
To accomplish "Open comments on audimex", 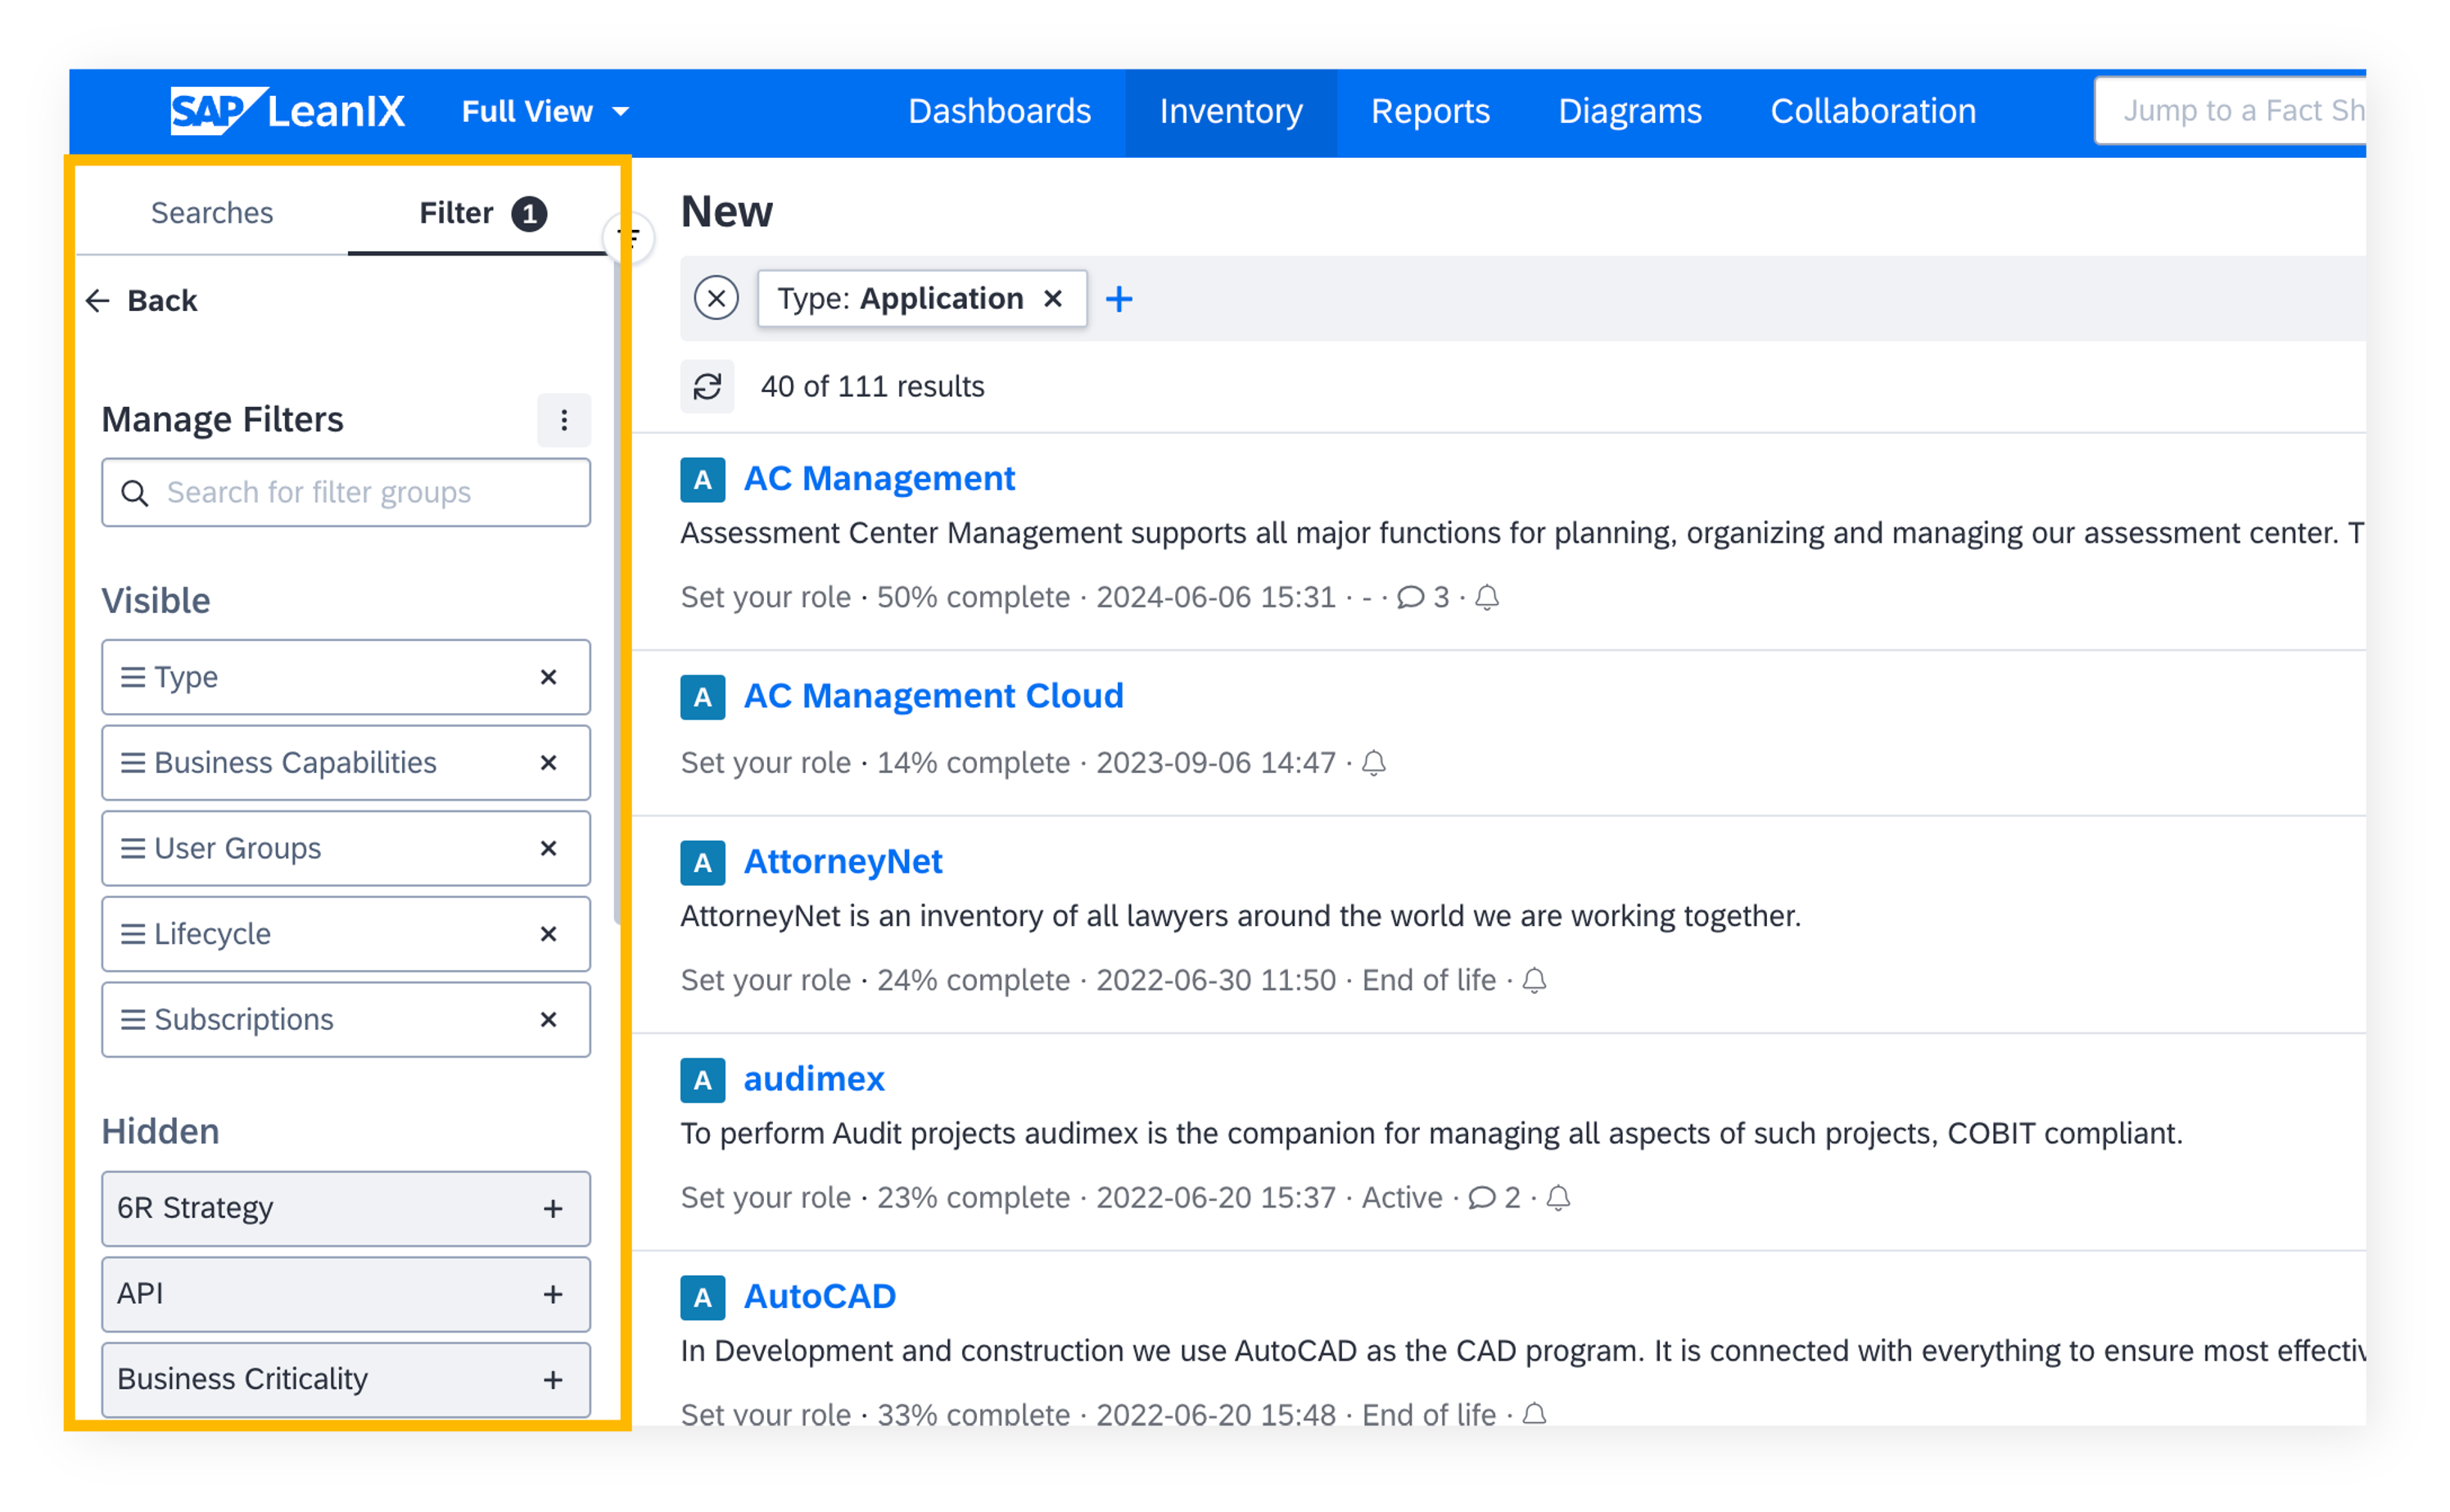I will tap(1494, 1198).
